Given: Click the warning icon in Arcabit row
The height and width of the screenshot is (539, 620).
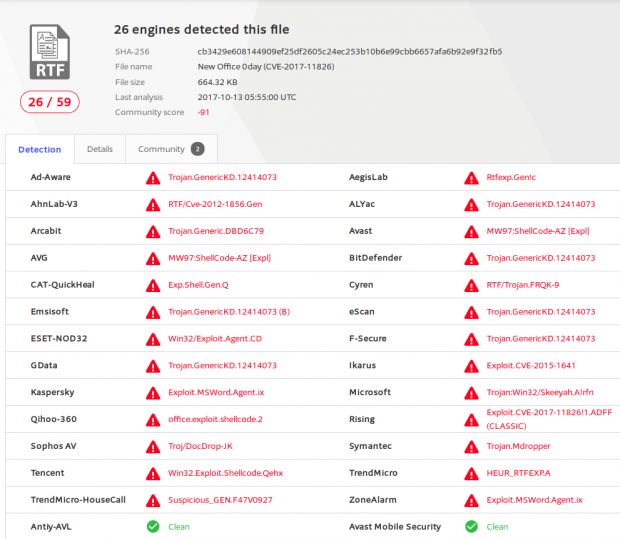Looking at the screenshot, I should [x=153, y=232].
